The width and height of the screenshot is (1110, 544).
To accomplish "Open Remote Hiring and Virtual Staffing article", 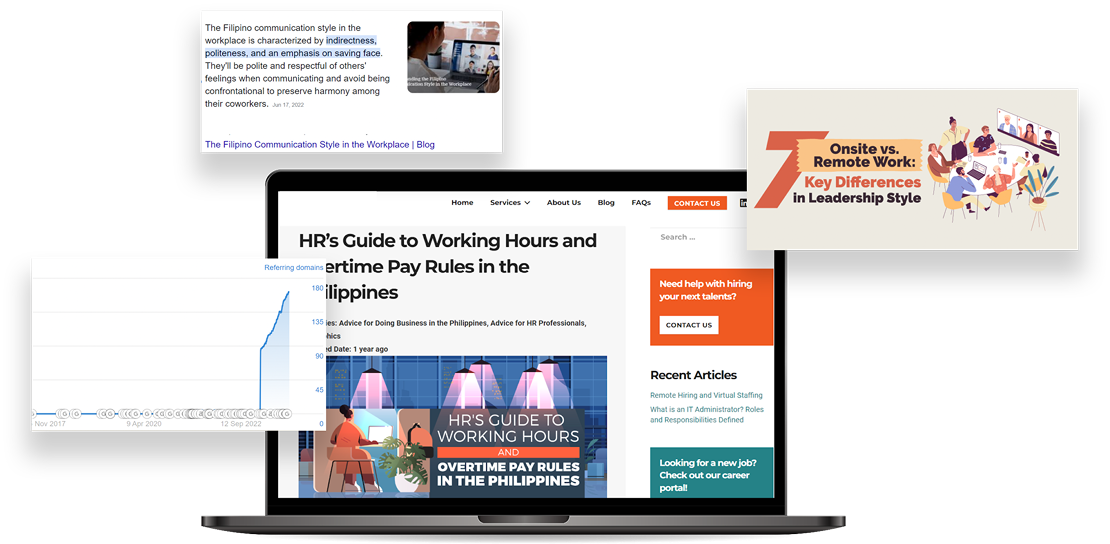I will point(706,395).
